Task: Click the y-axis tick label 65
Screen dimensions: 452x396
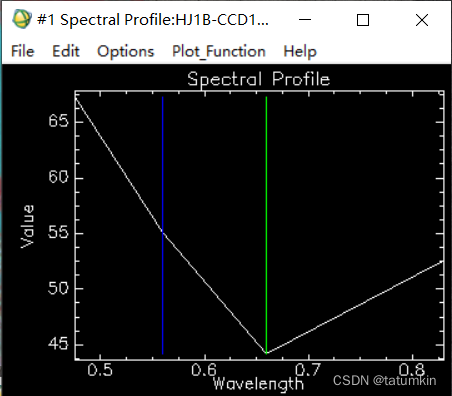Action: (x=58, y=121)
